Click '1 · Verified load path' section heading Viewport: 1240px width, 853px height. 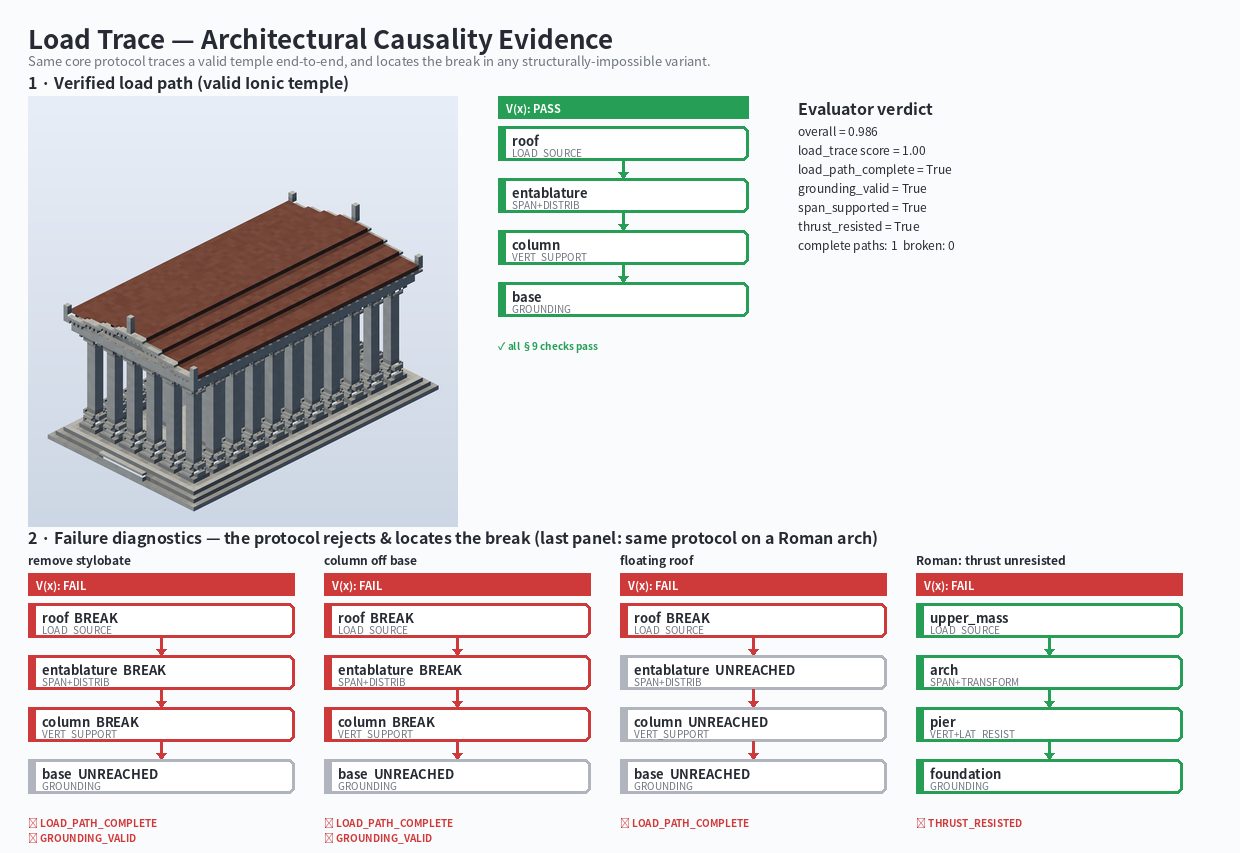(x=188, y=84)
